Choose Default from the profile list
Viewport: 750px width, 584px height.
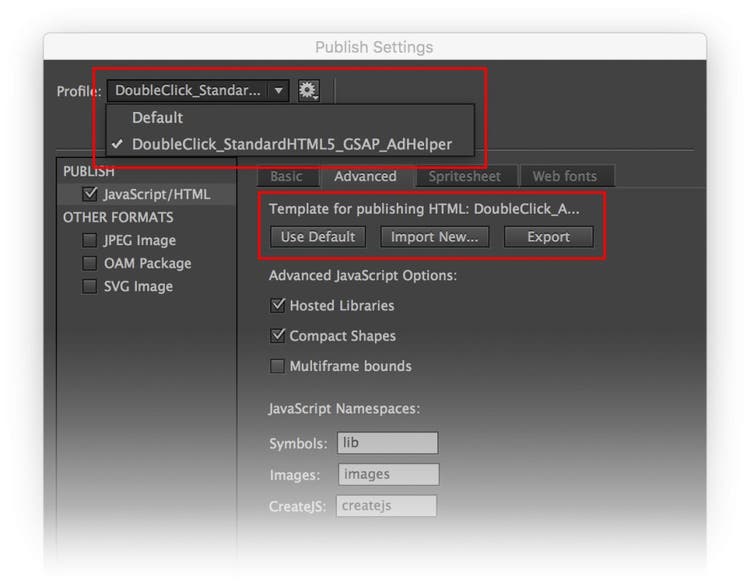pos(157,118)
